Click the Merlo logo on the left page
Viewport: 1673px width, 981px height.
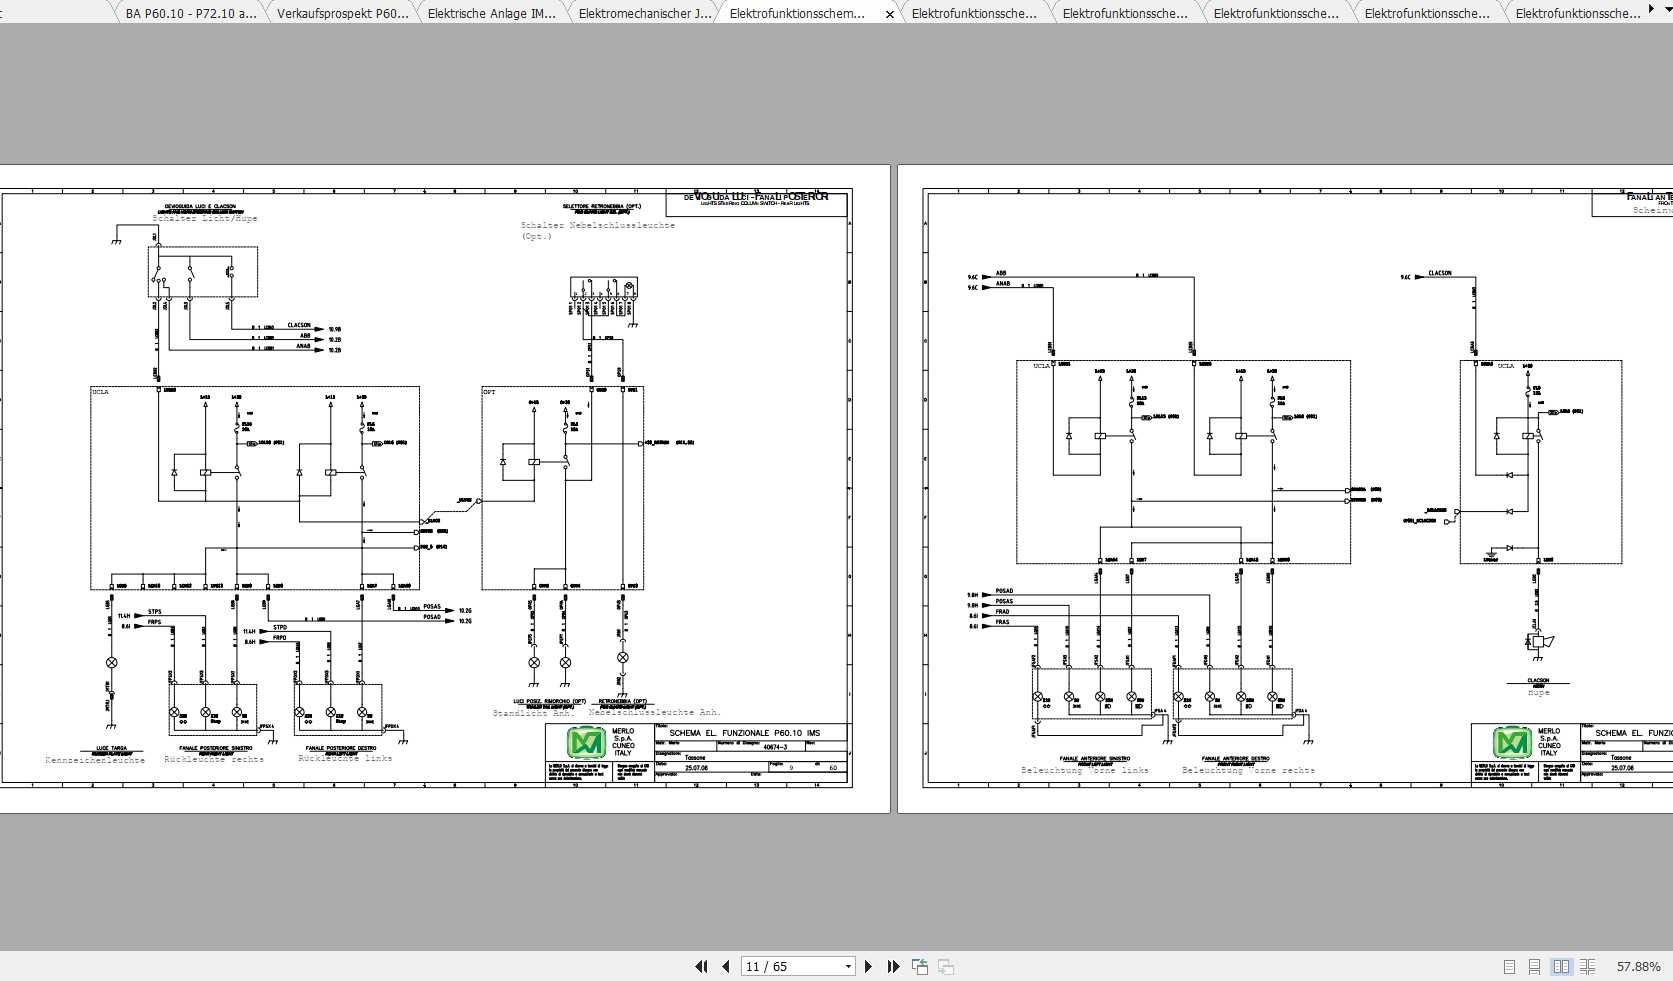pos(587,743)
